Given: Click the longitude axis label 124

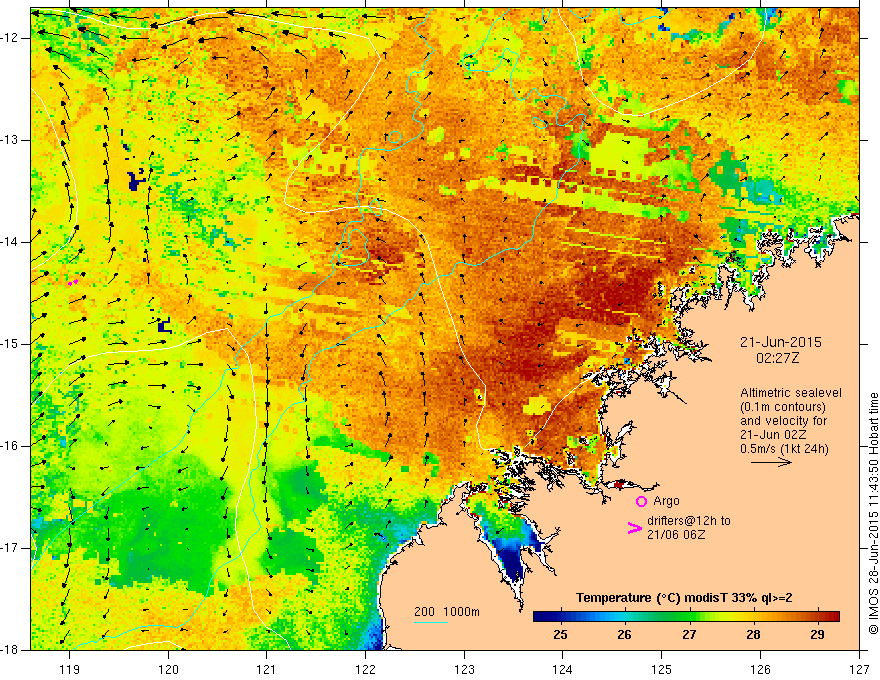Looking at the screenshot, I should pos(563,669).
